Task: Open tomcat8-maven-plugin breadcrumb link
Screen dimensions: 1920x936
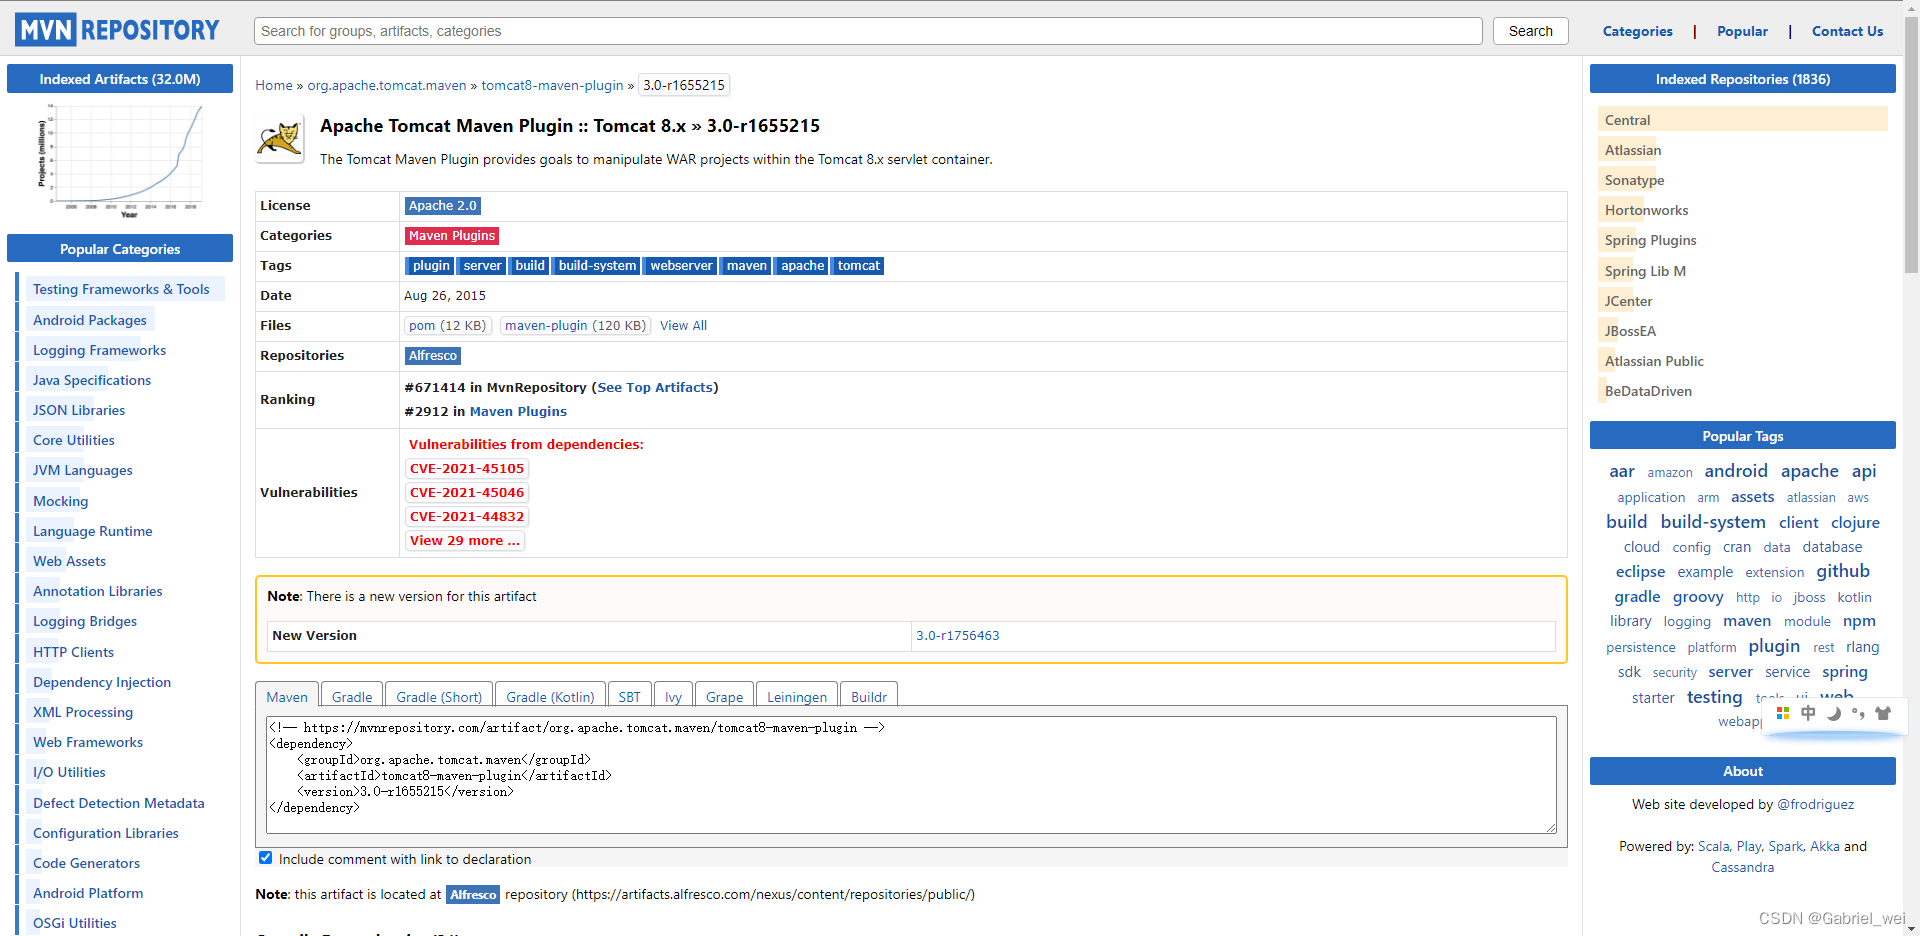Action: 552,85
